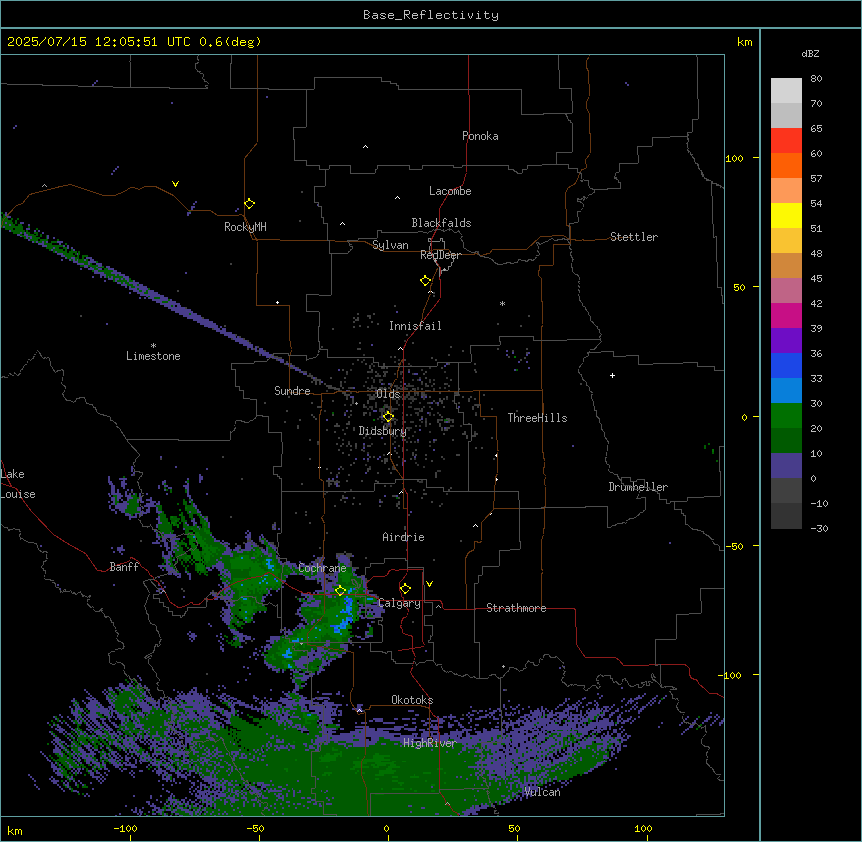Click the Drumheller city label
The width and height of the screenshot is (862, 842).
tap(638, 487)
